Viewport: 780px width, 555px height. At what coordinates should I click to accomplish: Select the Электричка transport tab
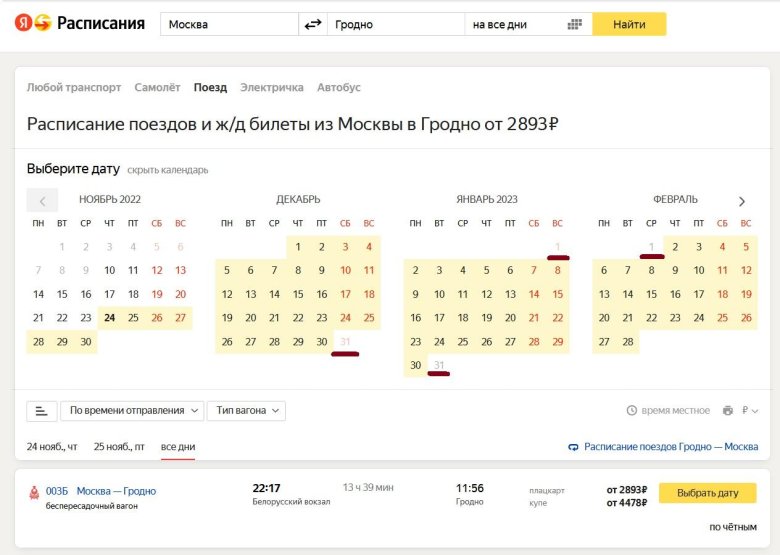272,88
